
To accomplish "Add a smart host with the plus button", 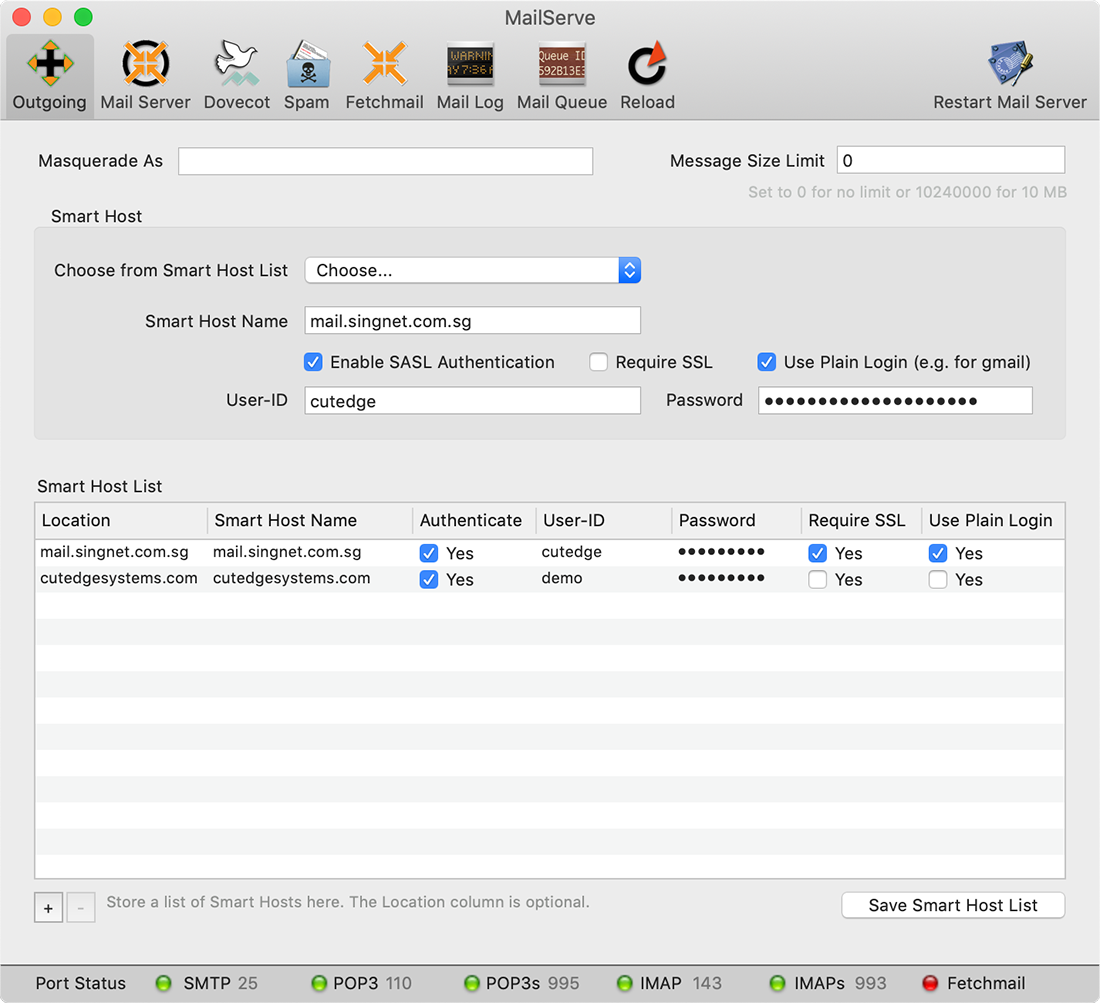I will coord(48,908).
